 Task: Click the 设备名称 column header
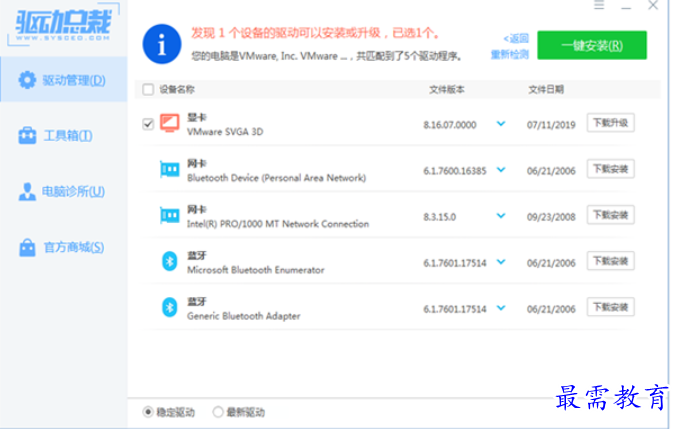point(177,89)
